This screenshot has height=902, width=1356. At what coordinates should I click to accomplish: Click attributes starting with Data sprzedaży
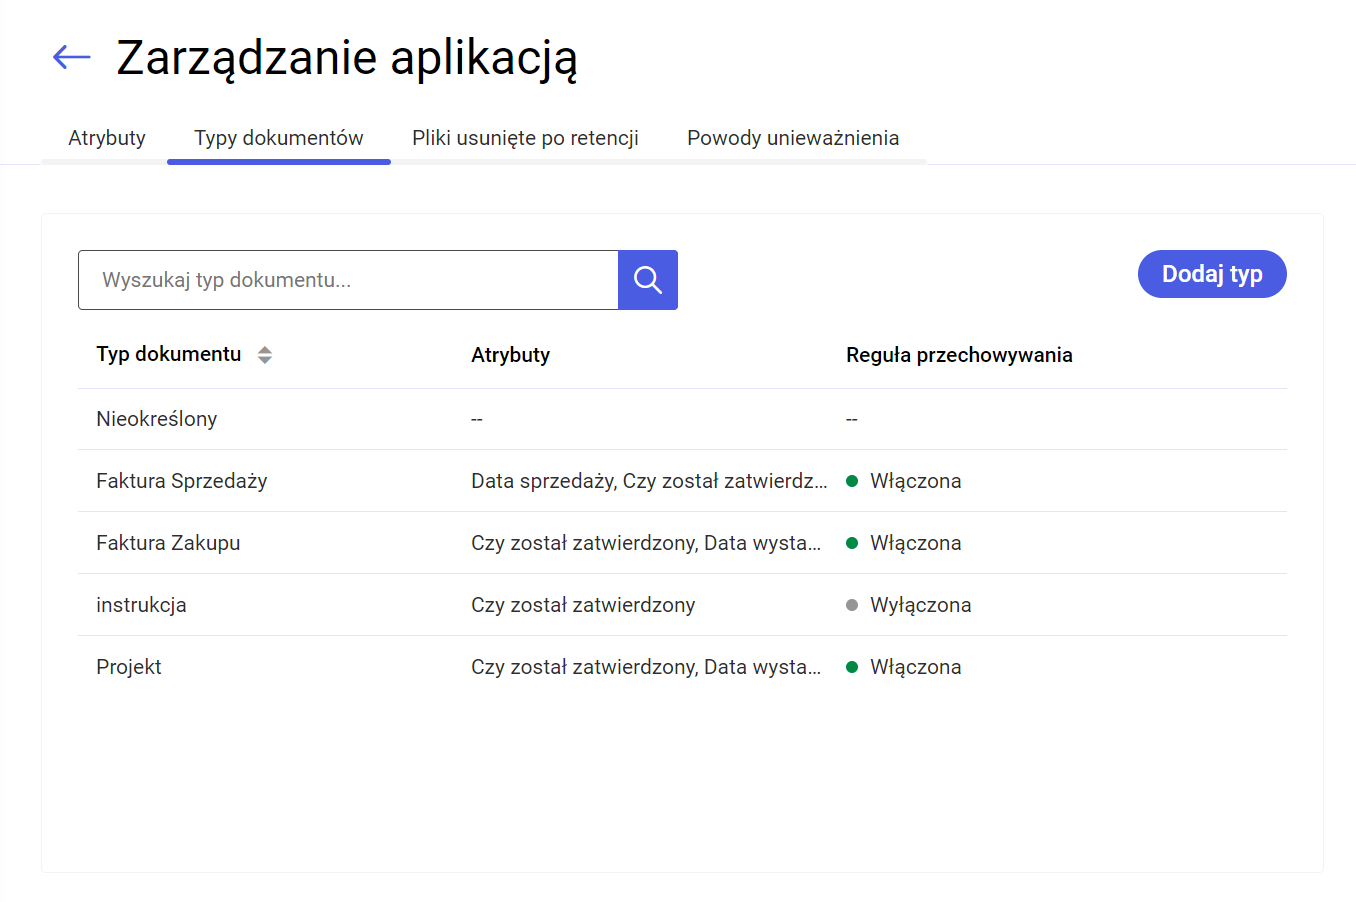649,481
